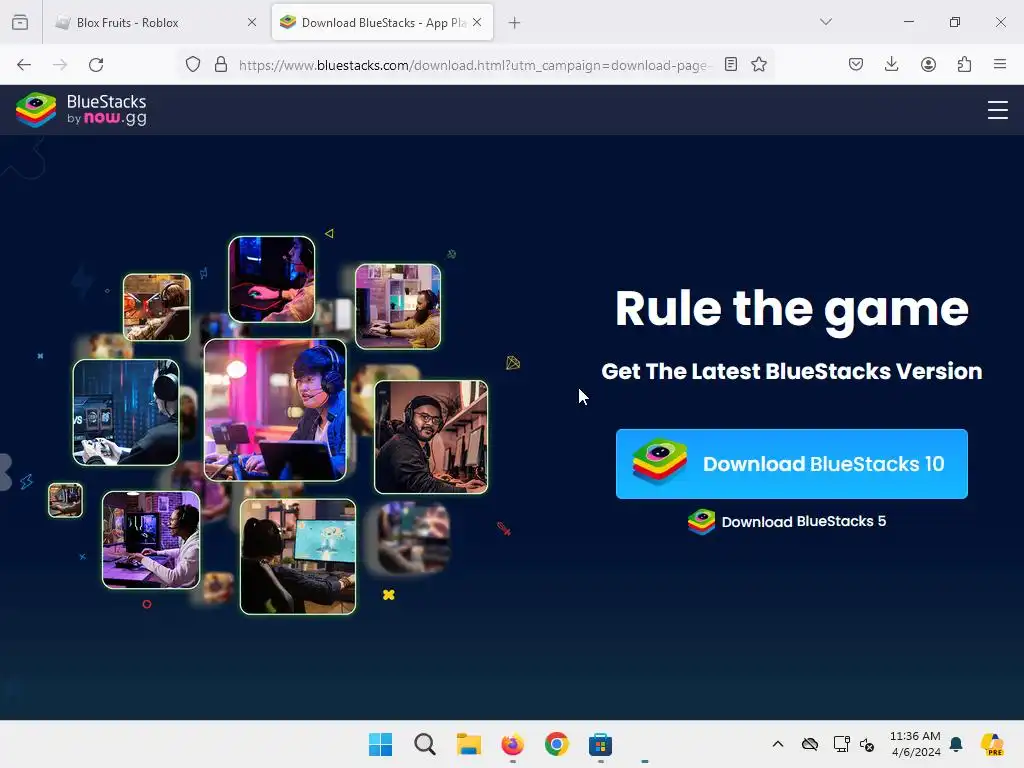Open the network status tray icon
The height and width of the screenshot is (768, 1024).
coord(841,744)
